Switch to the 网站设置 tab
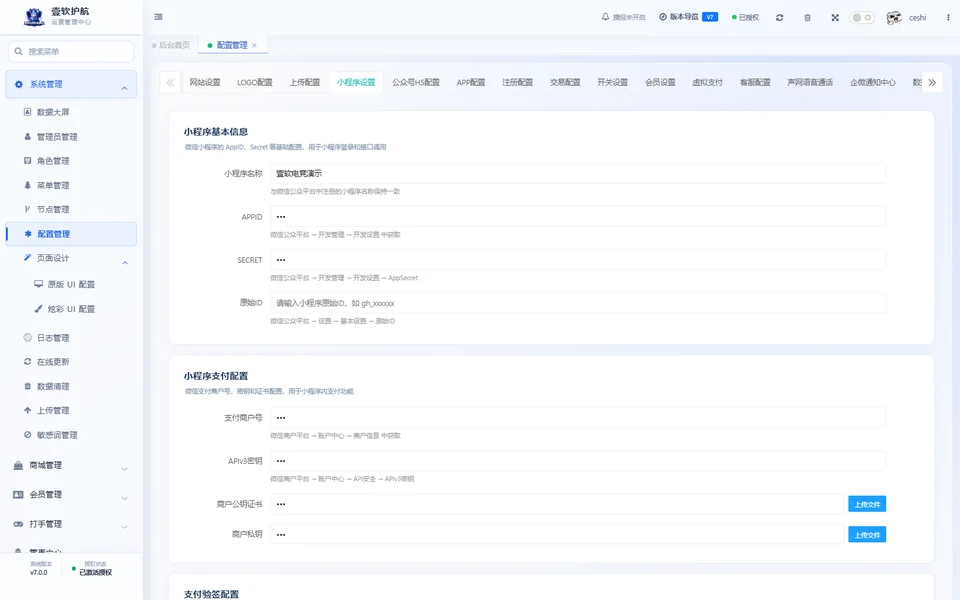 click(x=204, y=82)
